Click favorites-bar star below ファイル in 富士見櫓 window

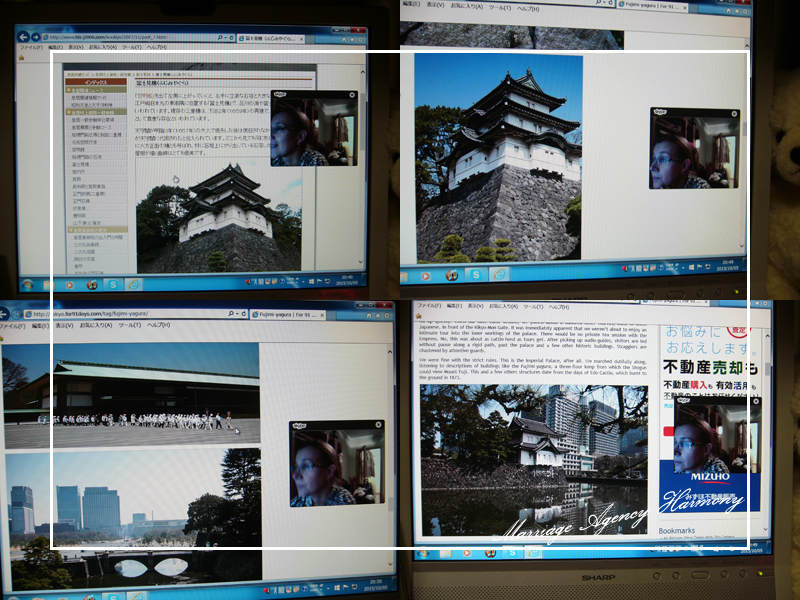pyautogui.click(x=21, y=58)
